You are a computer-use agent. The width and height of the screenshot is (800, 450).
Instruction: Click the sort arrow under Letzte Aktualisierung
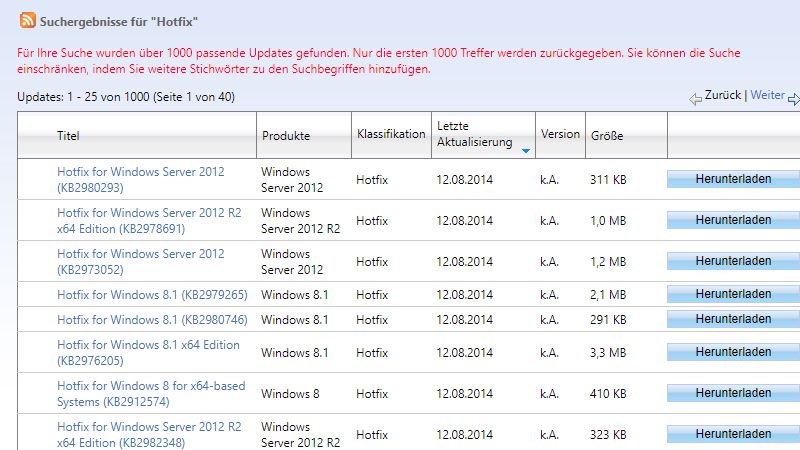point(526,151)
